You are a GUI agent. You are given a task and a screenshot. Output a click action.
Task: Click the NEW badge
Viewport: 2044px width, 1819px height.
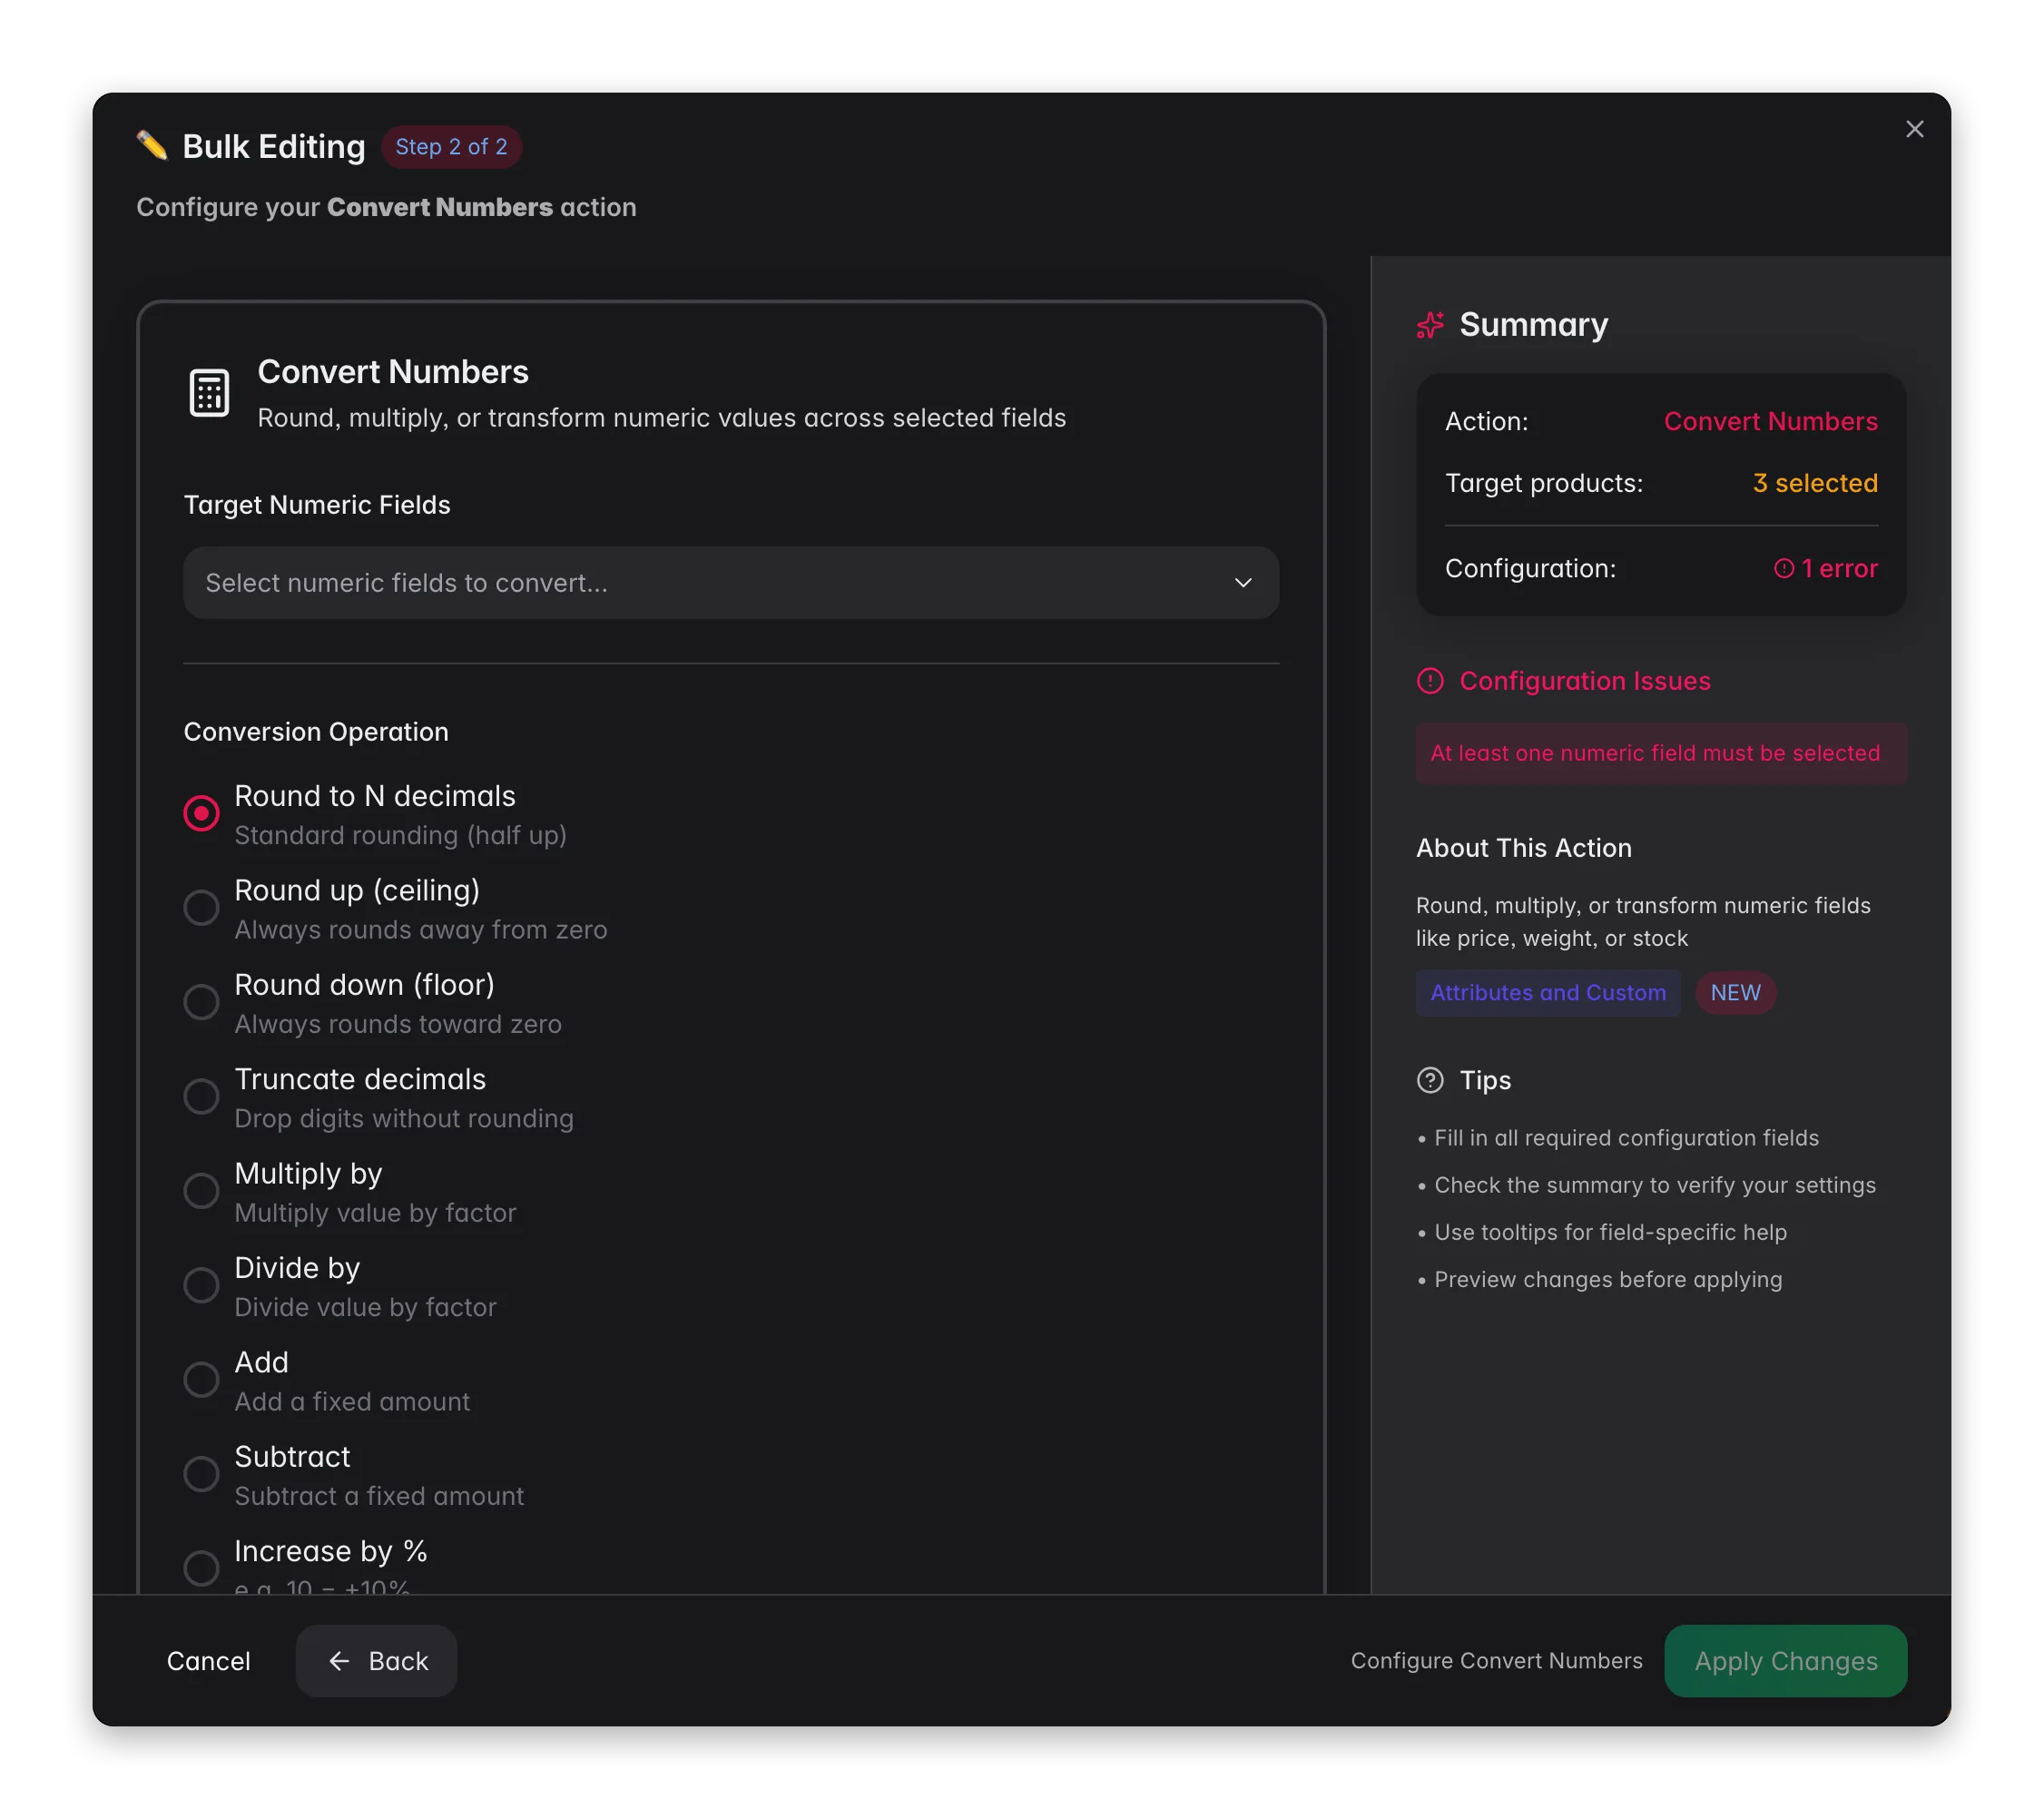click(x=1735, y=993)
